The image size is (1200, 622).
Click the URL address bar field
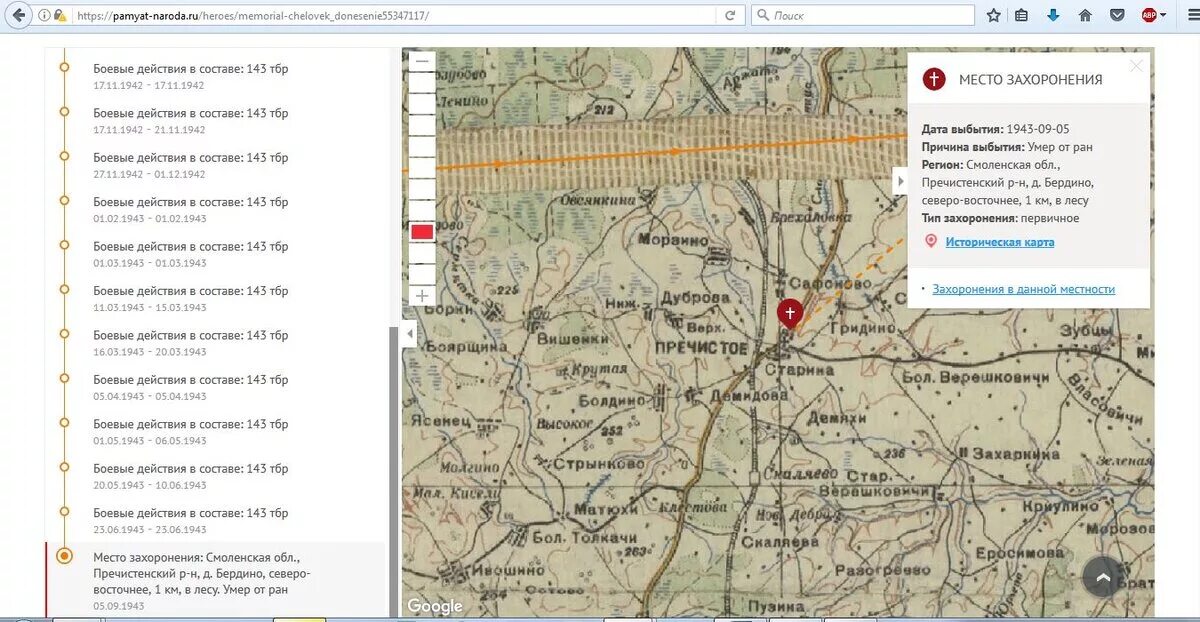(x=395, y=16)
